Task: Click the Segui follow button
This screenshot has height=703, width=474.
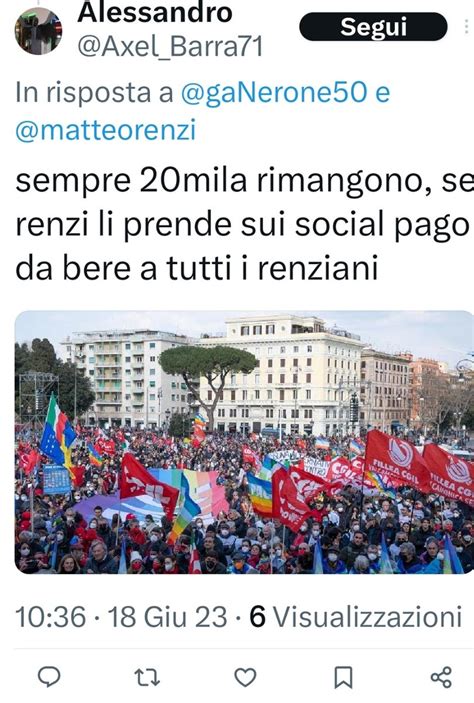Action: 373,27
